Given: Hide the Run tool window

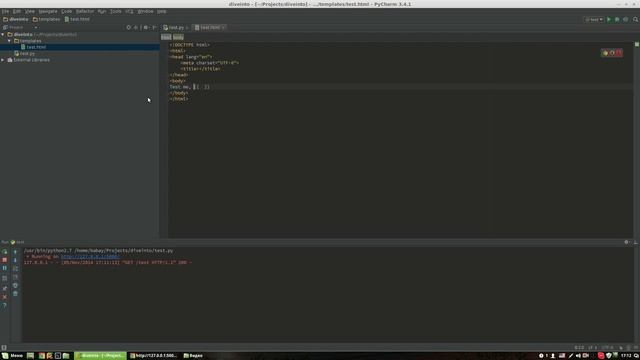Looking at the screenshot, I should tap(636, 242).
